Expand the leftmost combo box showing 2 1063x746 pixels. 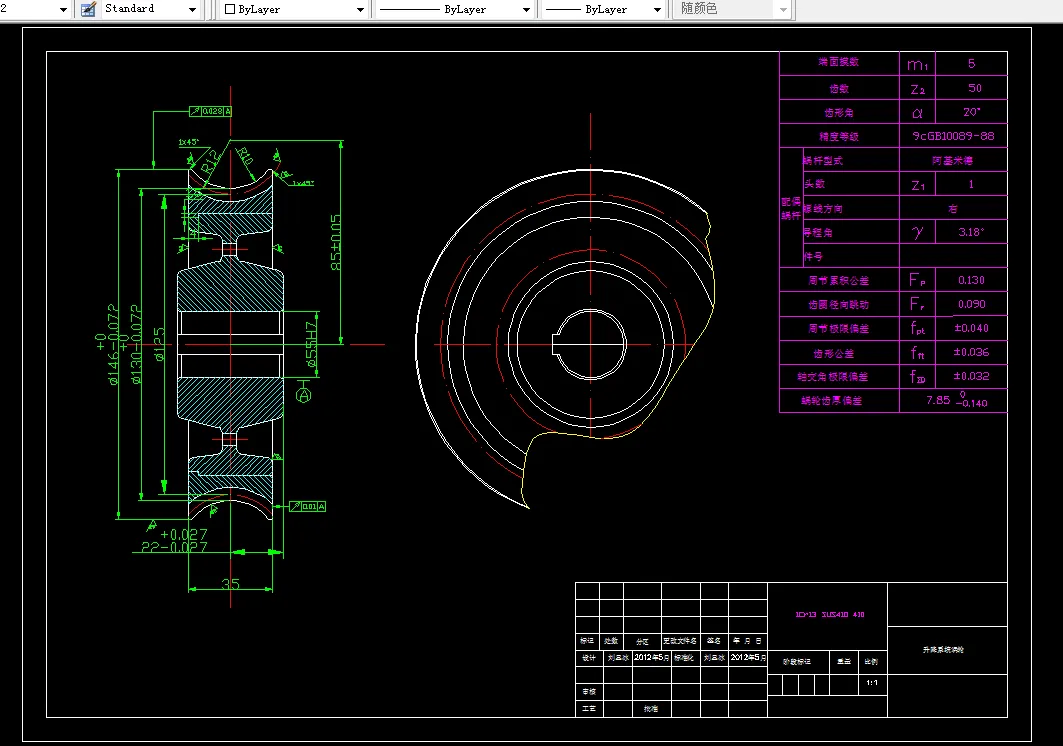tap(63, 9)
